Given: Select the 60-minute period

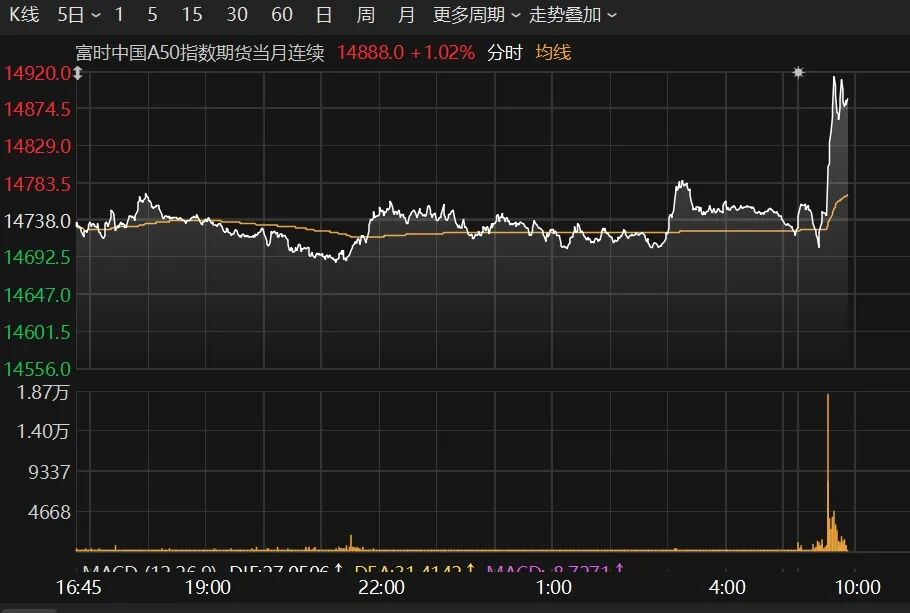Looking at the screenshot, I should point(282,15).
